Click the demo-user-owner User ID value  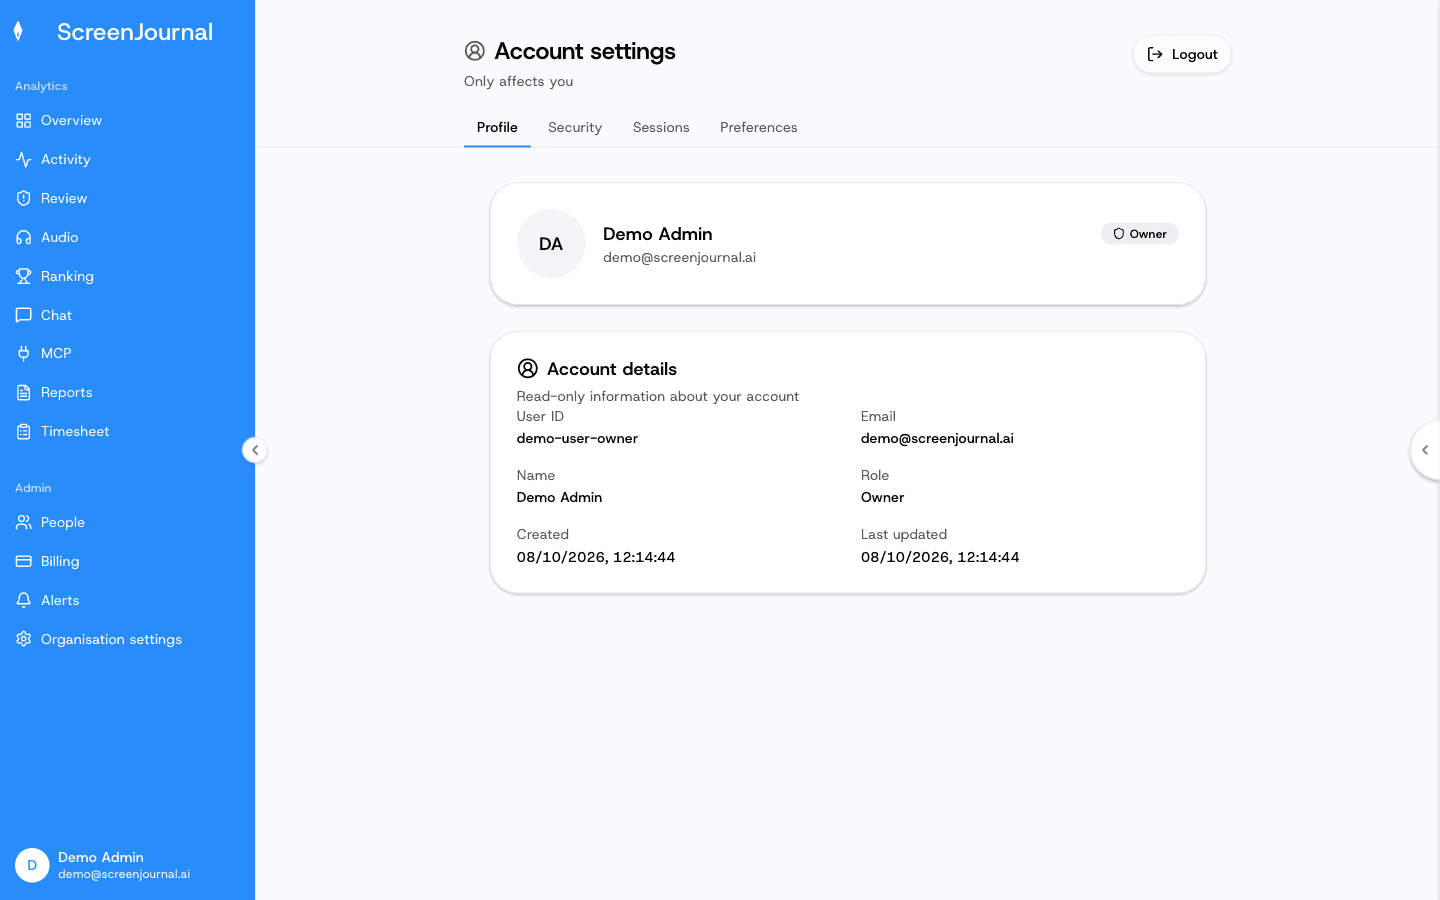coord(577,439)
